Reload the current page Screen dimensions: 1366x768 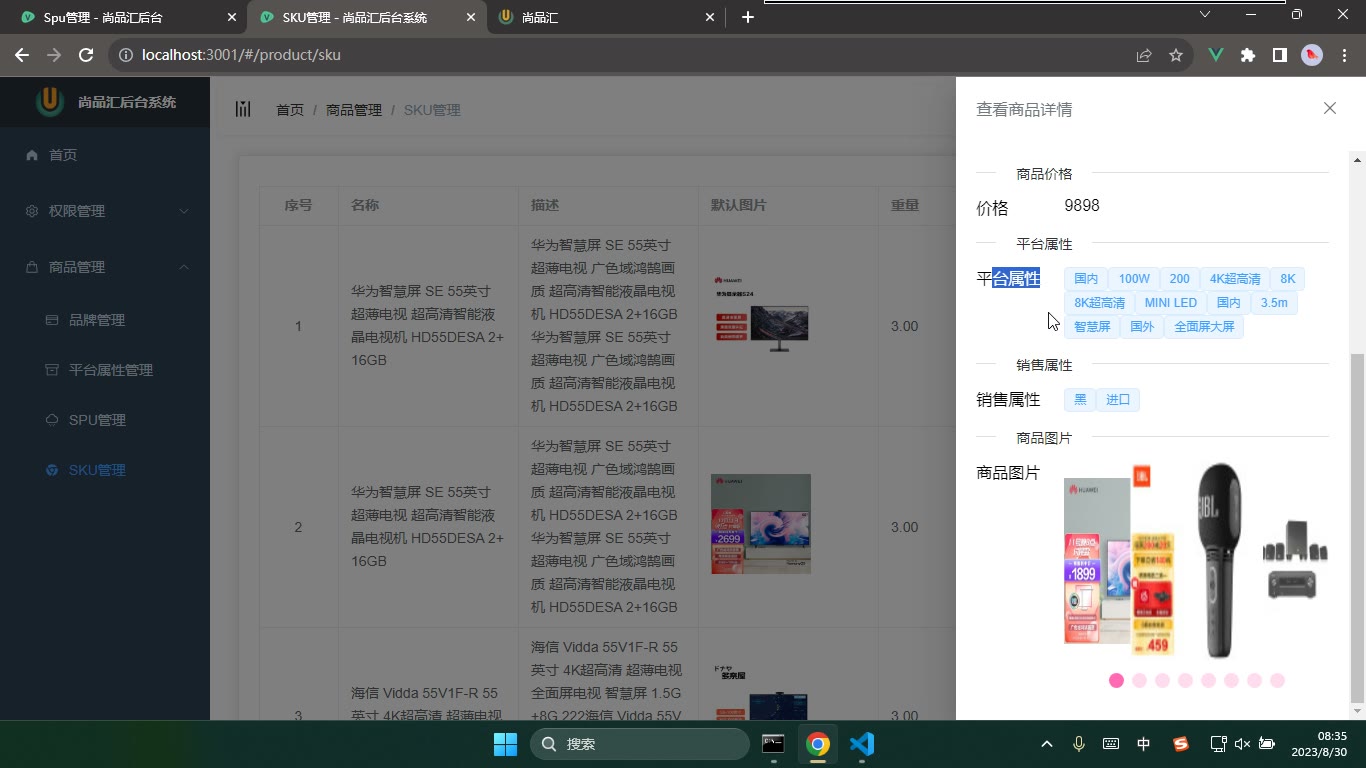click(86, 55)
